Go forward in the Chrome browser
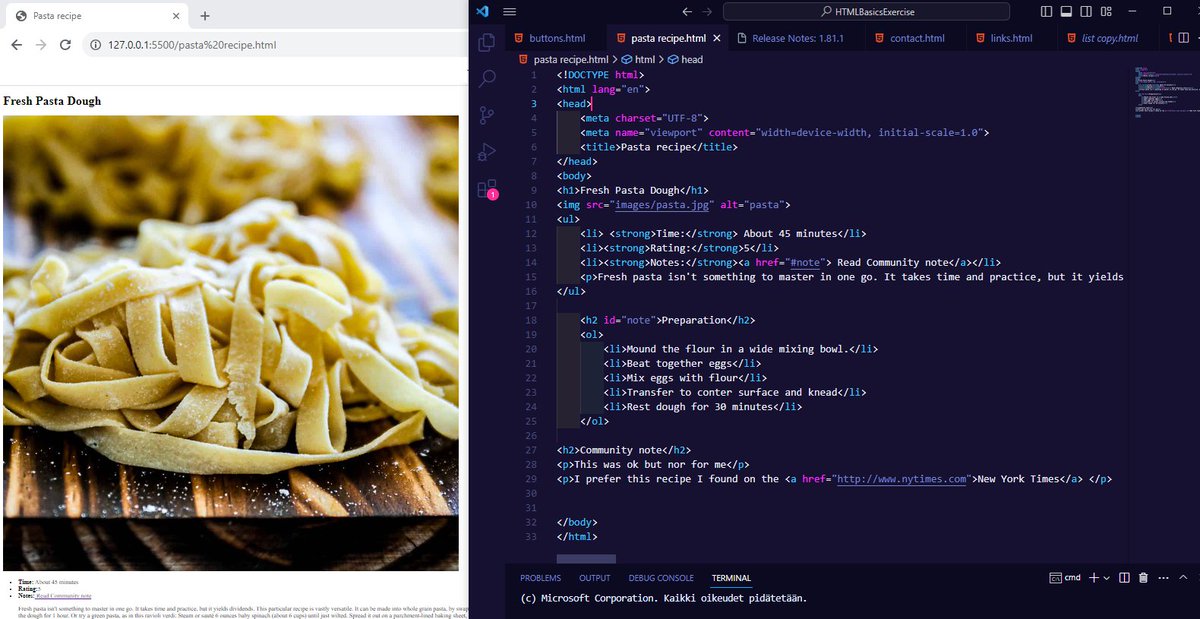1200x619 pixels. click(x=41, y=45)
